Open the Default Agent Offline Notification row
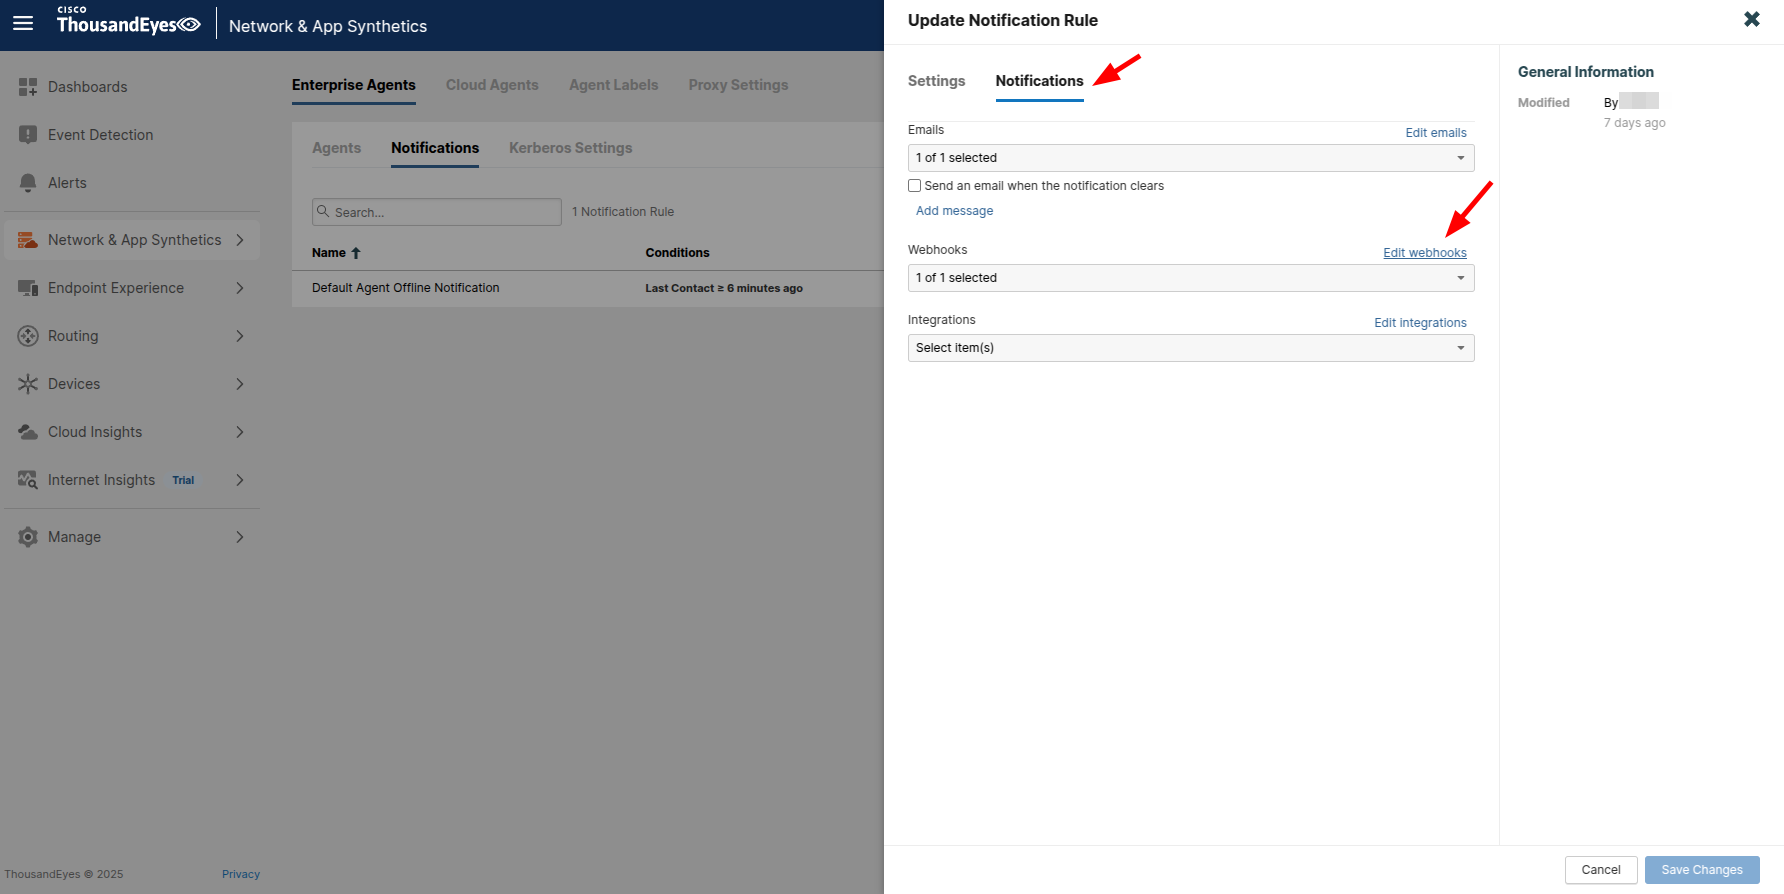The image size is (1784, 894). point(588,288)
